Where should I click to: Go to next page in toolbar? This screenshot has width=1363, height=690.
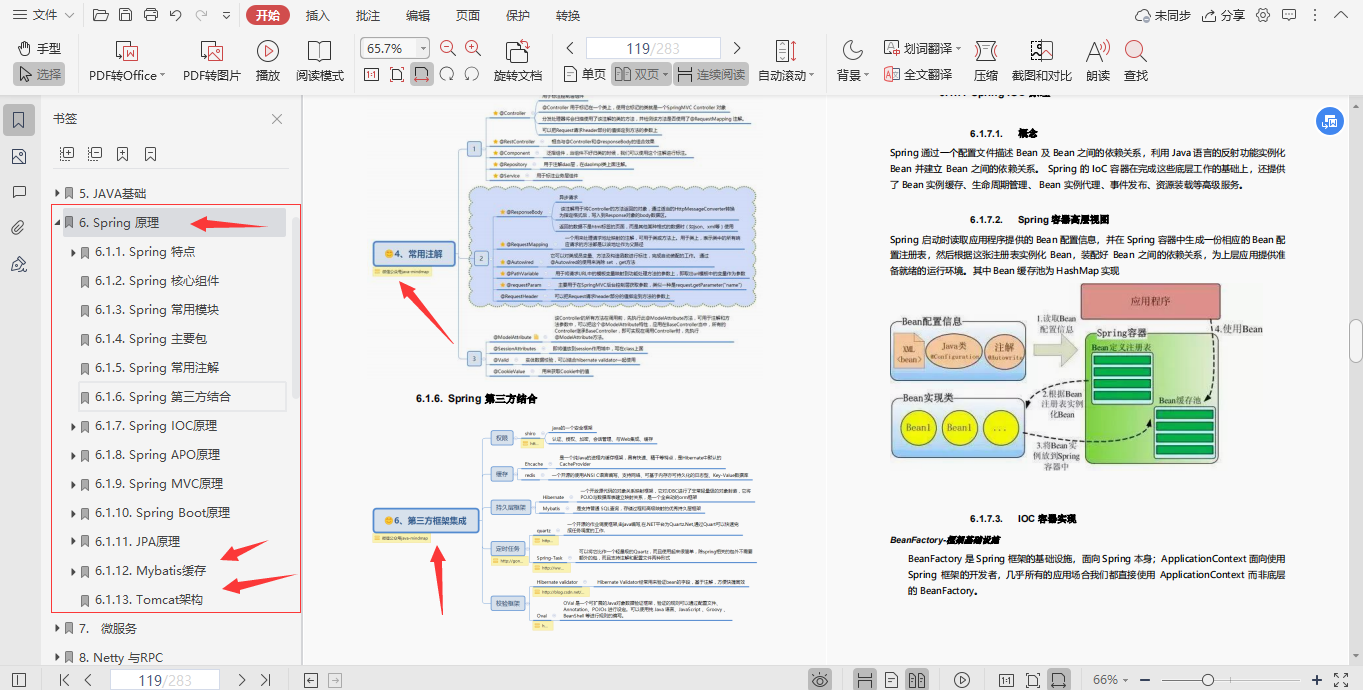[x=737, y=48]
